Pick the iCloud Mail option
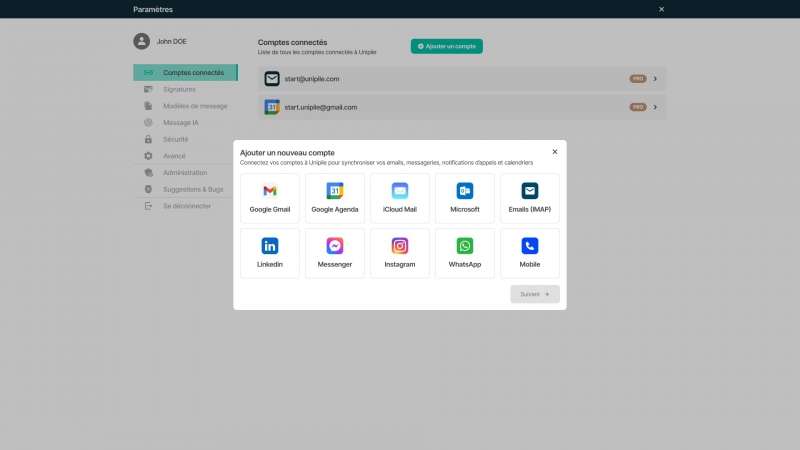This screenshot has width=800, height=450. coord(400,197)
